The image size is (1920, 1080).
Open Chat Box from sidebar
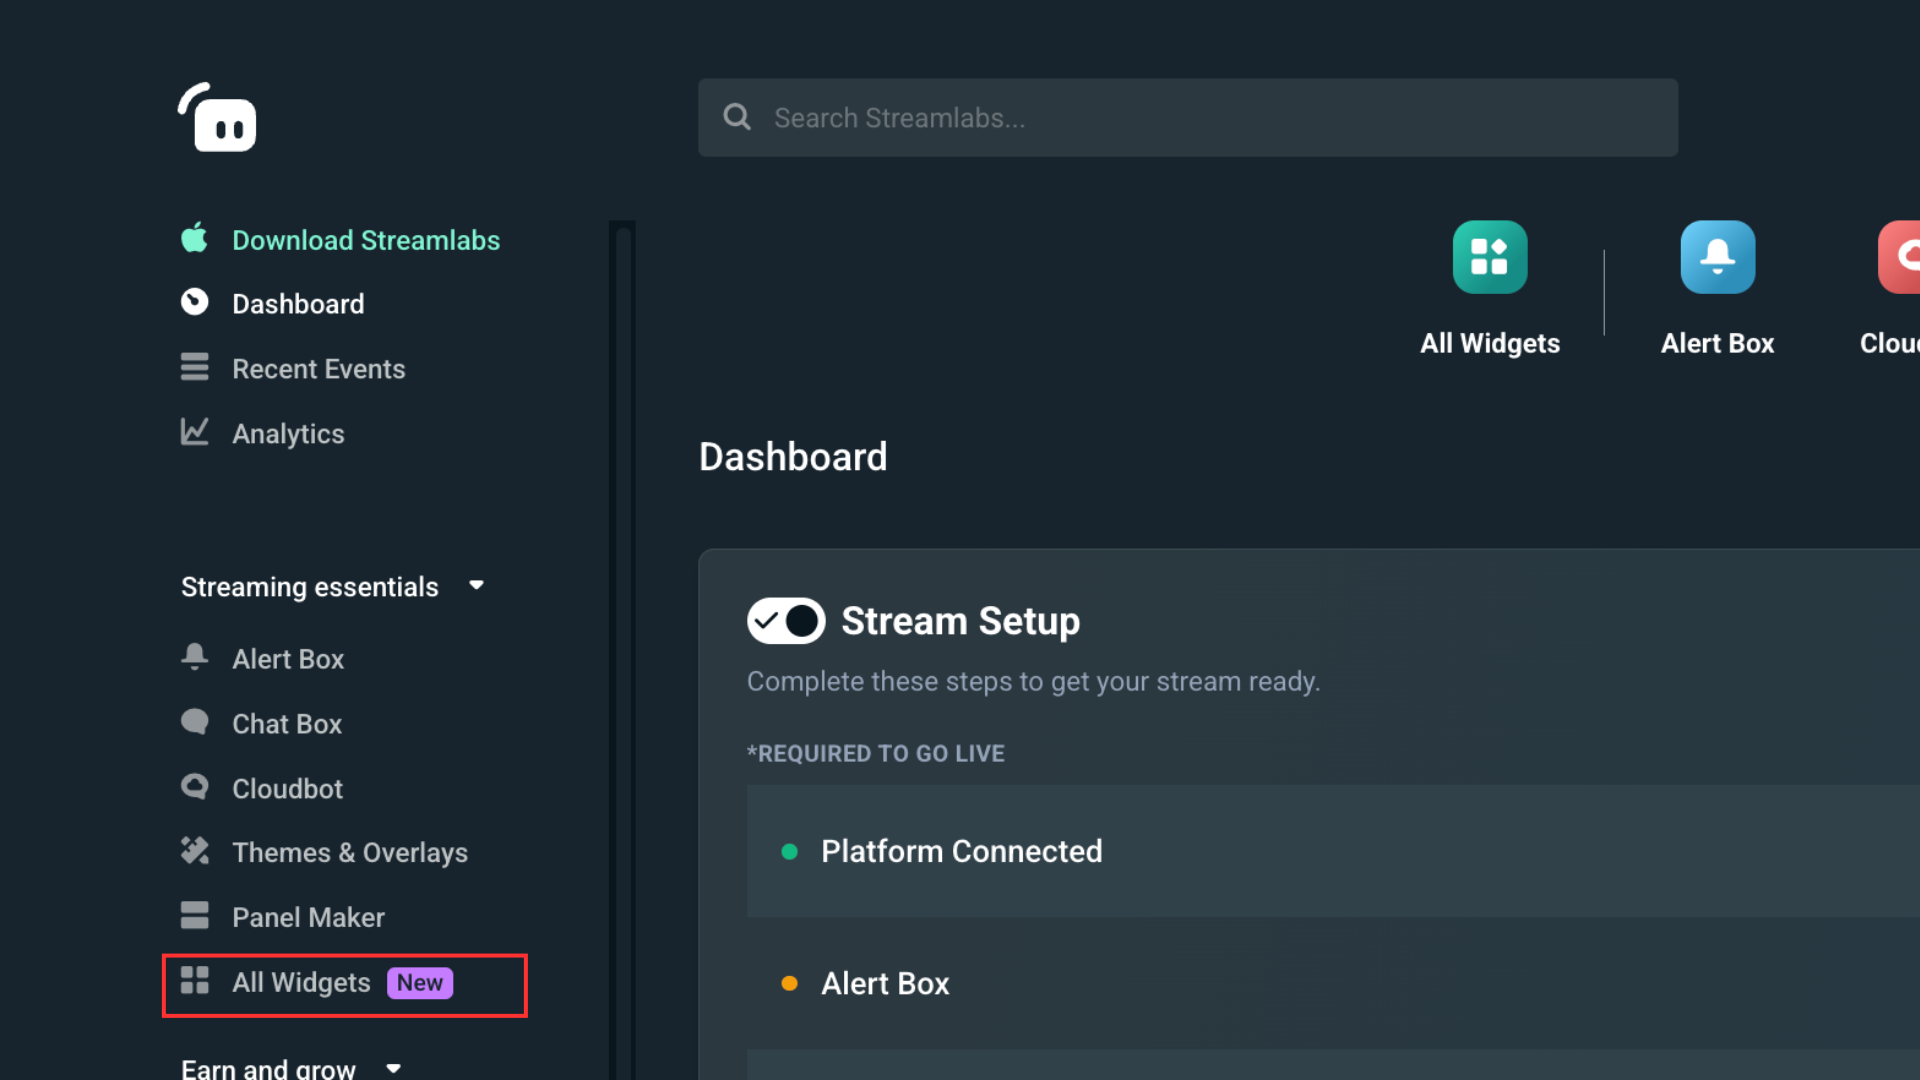287,724
